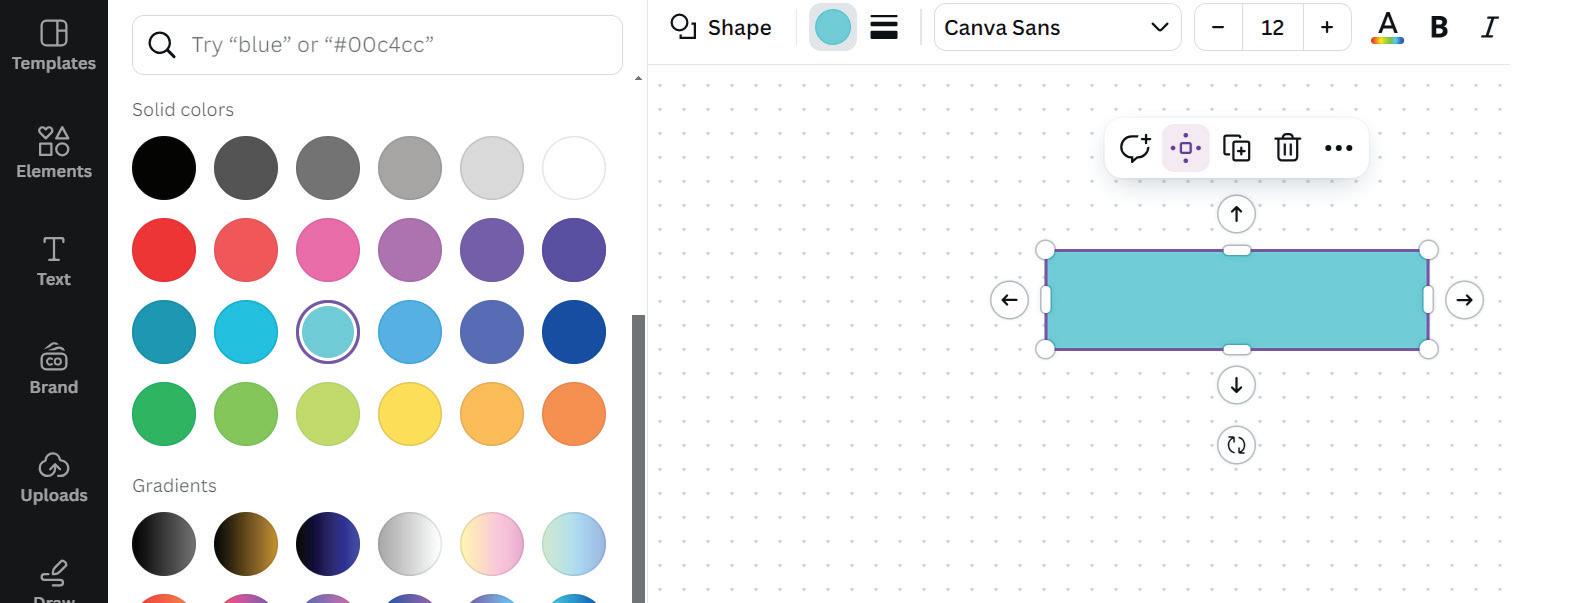Image resolution: width=1588 pixels, height=603 pixels.
Task: Toggle the move handle in floating toolbar
Action: click(1185, 148)
